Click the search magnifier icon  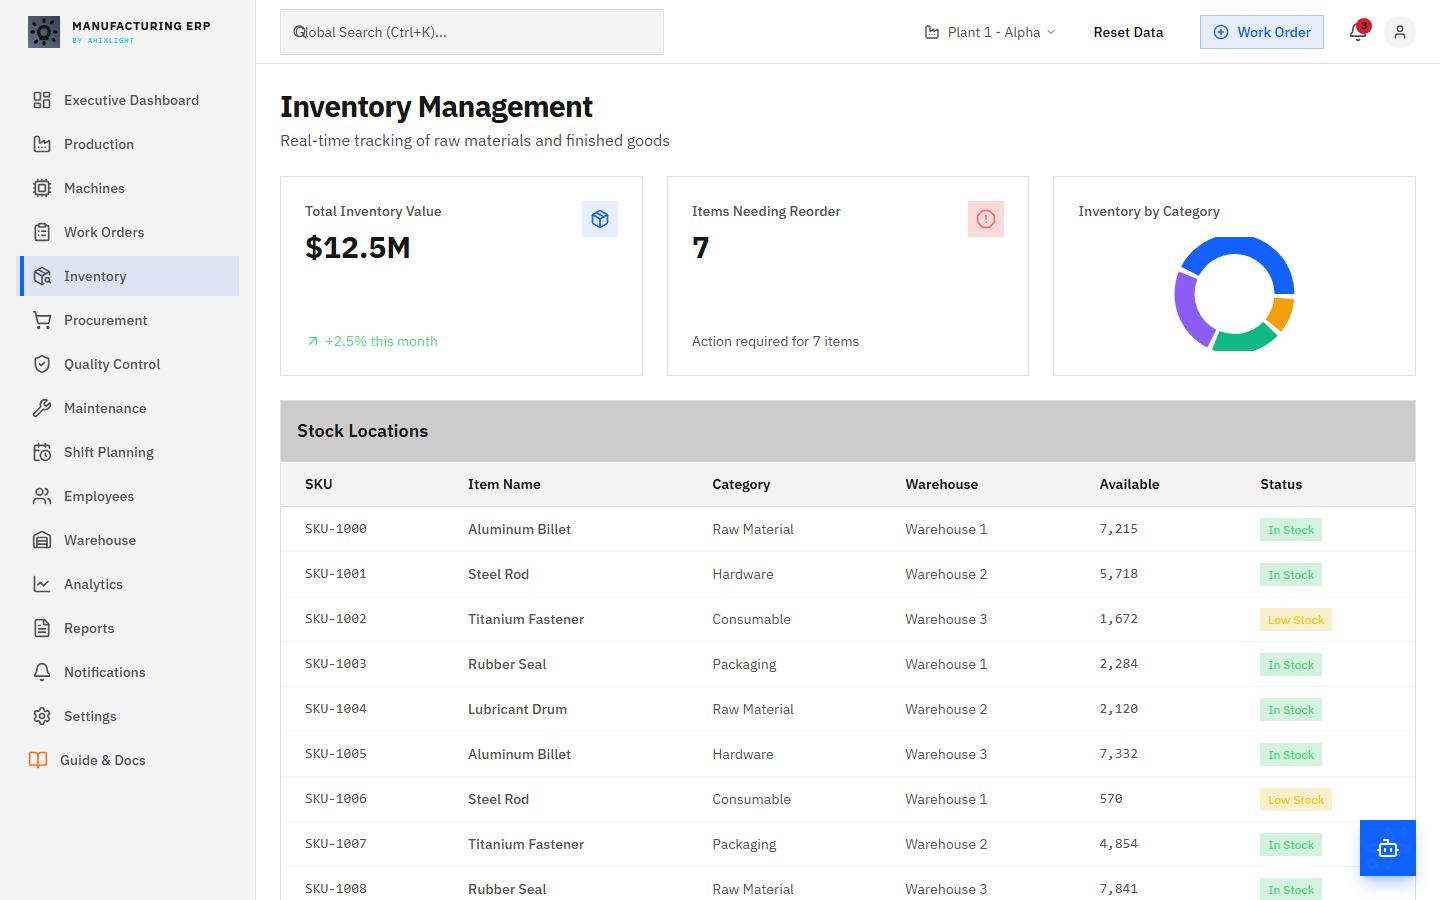click(300, 32)
